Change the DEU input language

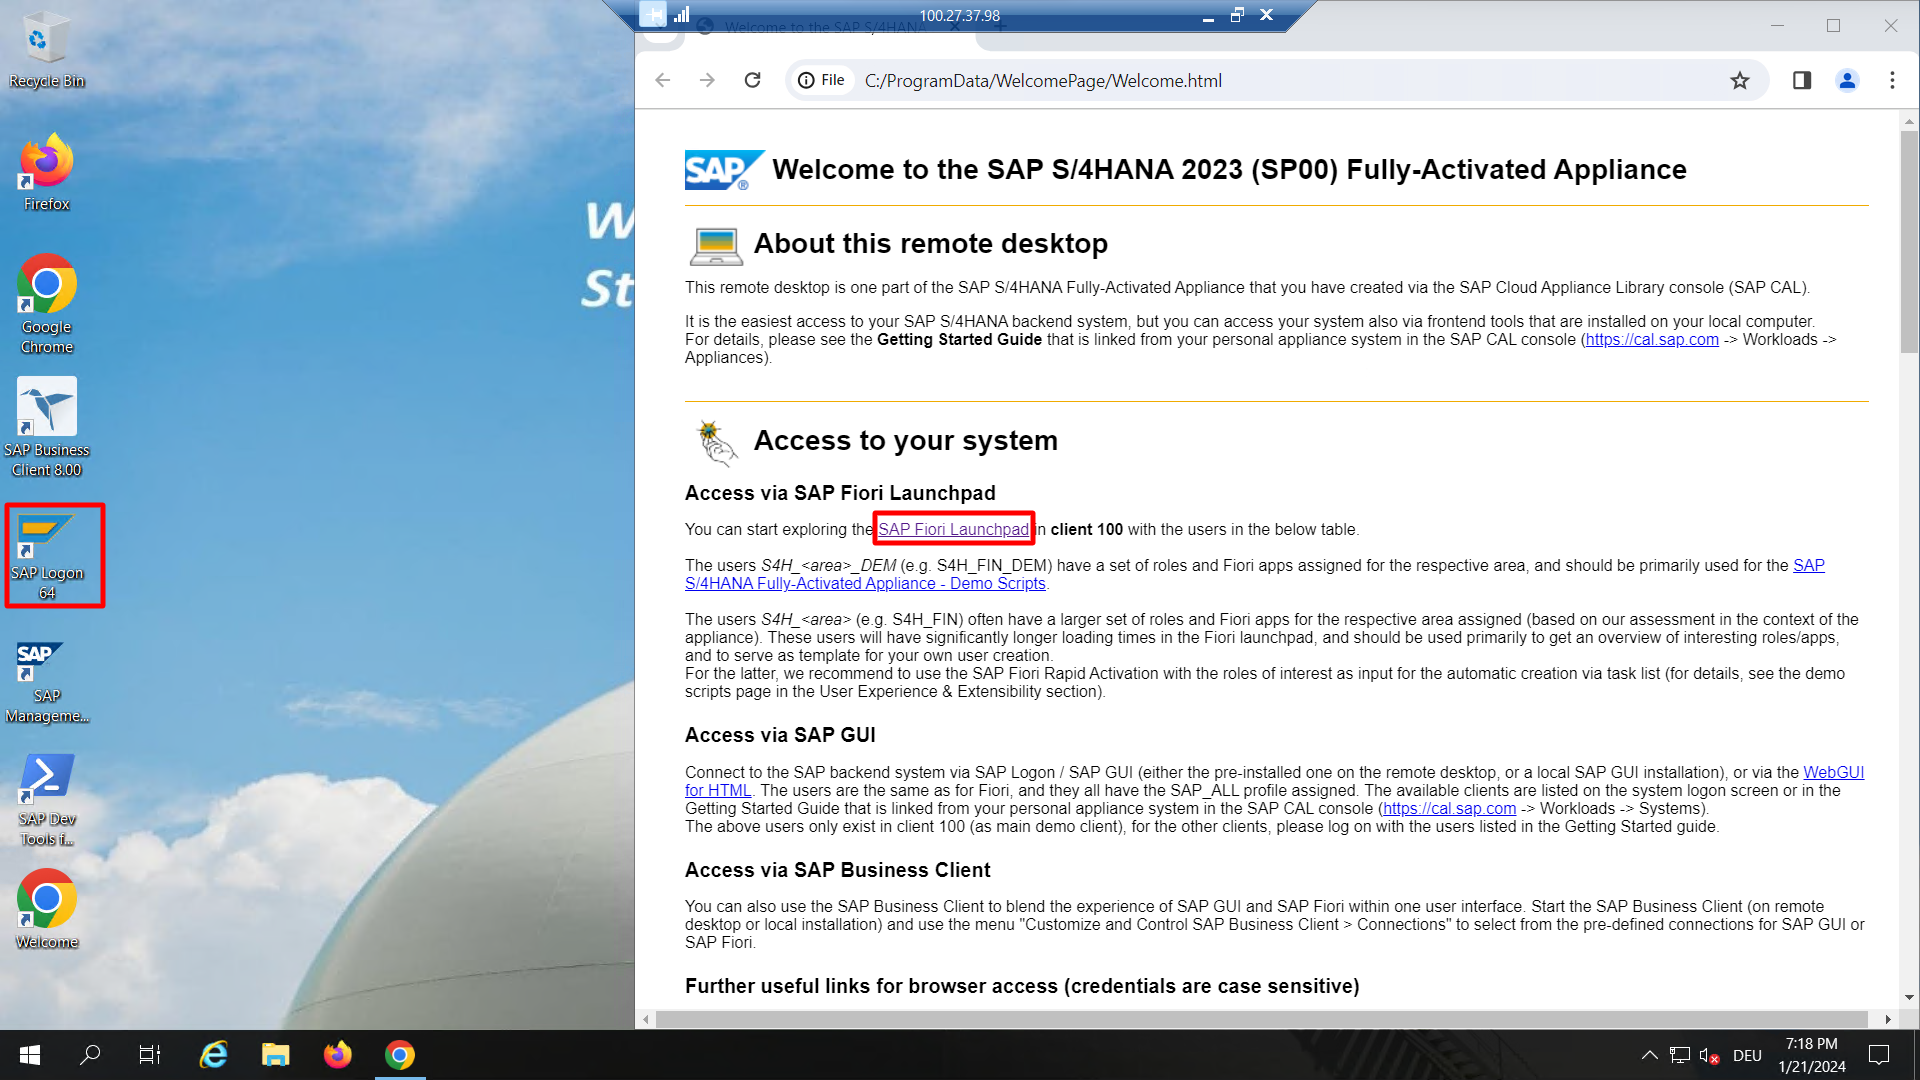[x=1747, y=1055]
